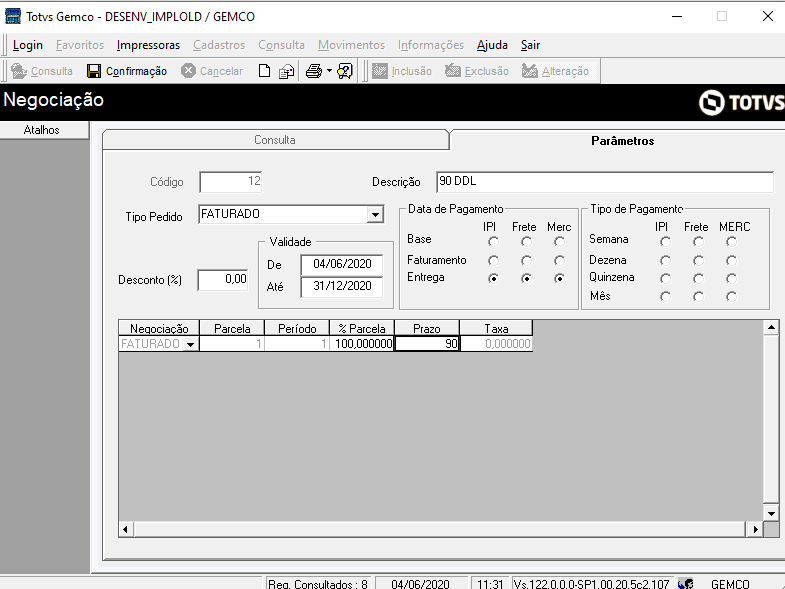Open the Tipo Pedido dropdown
Image resolution: width=785 pixels, height=589 pixels.
point(375,215)
